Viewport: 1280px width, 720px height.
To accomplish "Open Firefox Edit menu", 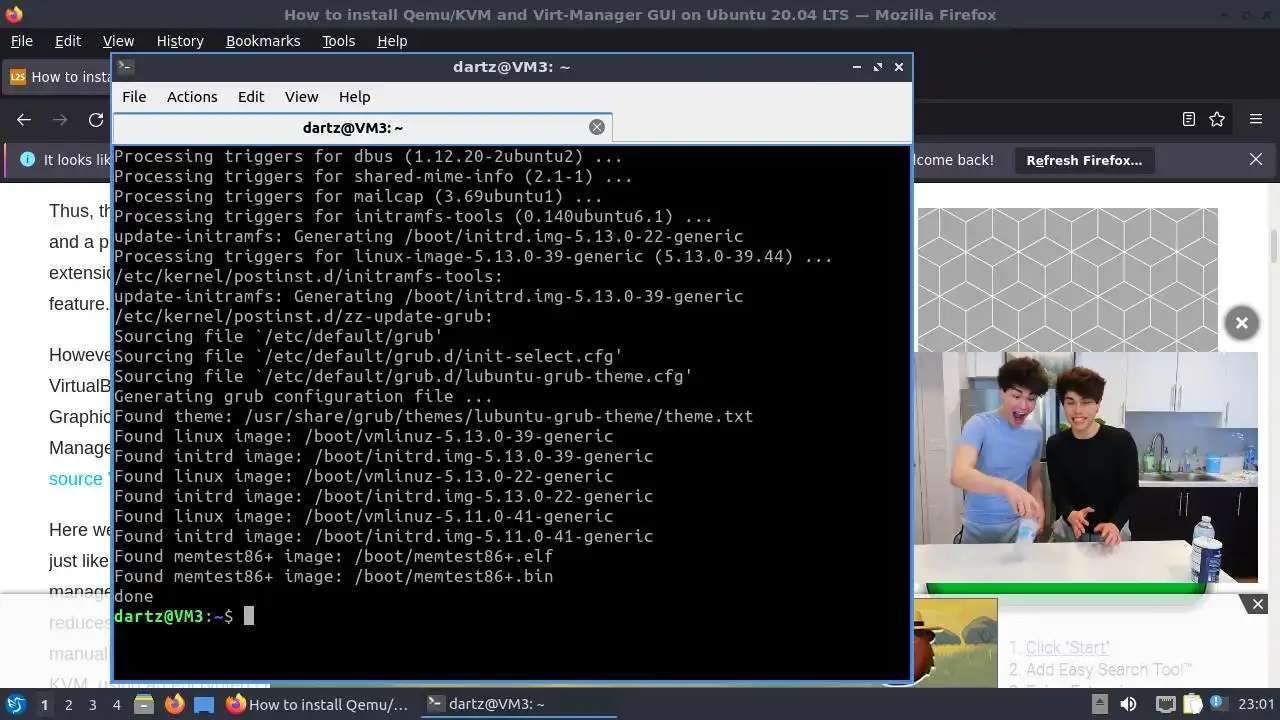I will click(x=68, y=41).
